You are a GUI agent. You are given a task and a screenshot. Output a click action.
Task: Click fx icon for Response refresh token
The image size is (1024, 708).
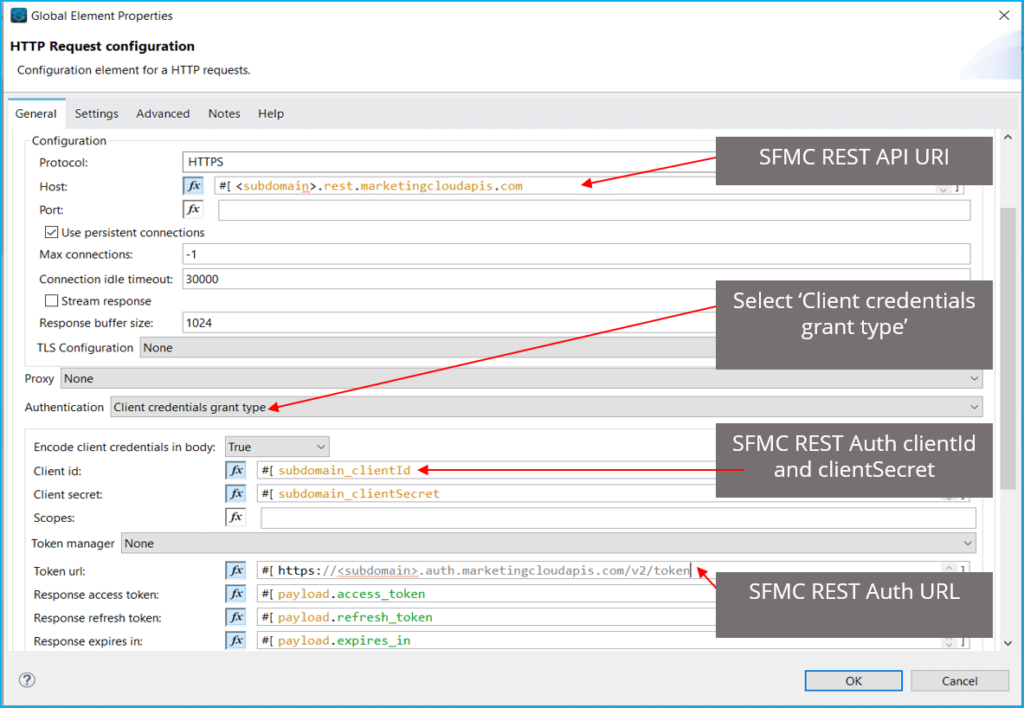pyautogui.click(x=236, y=618)
